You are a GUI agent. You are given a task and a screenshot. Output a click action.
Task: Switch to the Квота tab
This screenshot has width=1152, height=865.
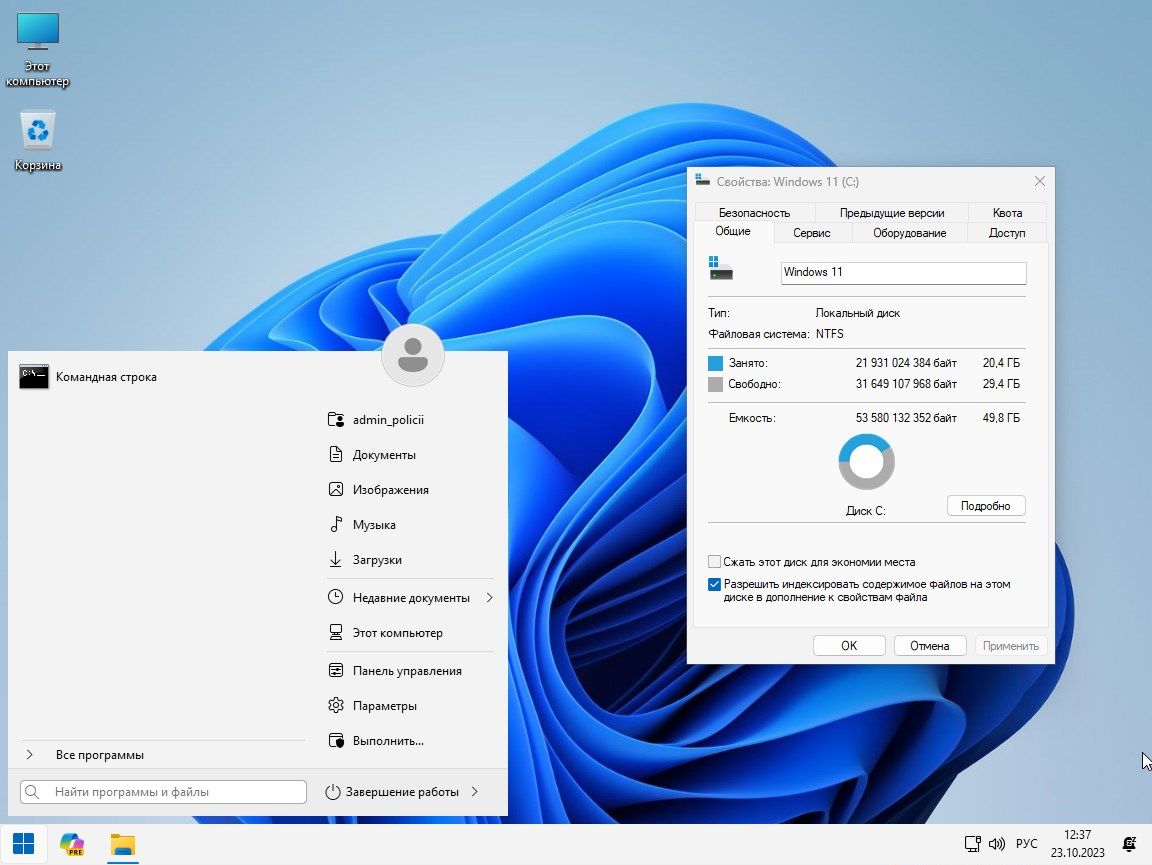point(1007,213)
